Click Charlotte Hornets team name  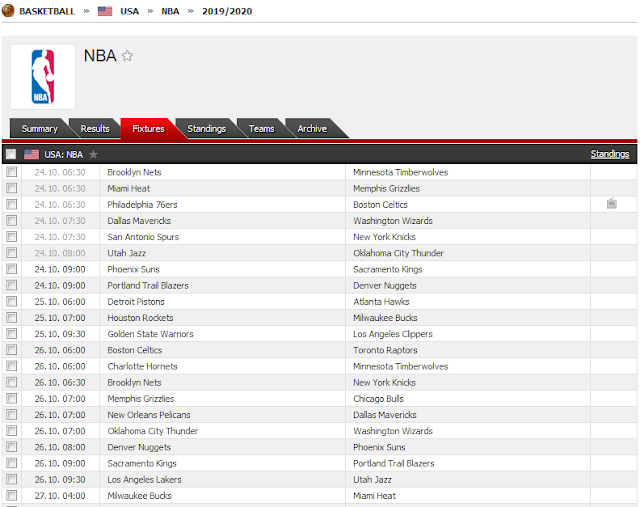coord(142,366)
